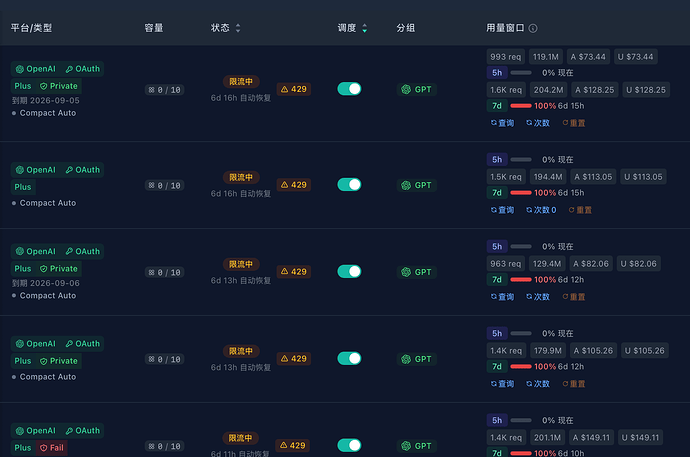Click the Private shield tag expiring 2026-09-06

[x=59, y=269]
